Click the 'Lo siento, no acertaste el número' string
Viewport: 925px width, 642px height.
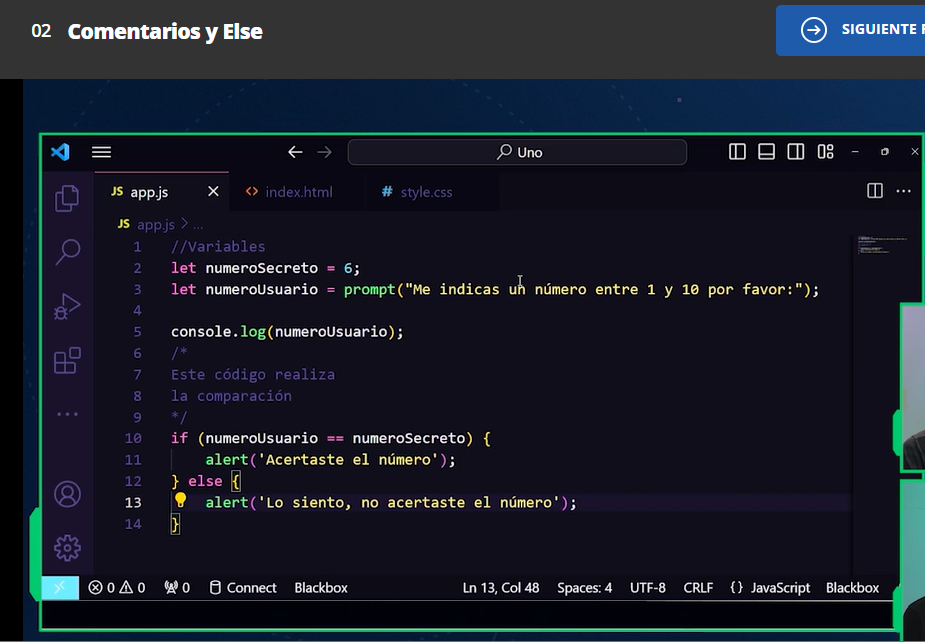[409, 503]
